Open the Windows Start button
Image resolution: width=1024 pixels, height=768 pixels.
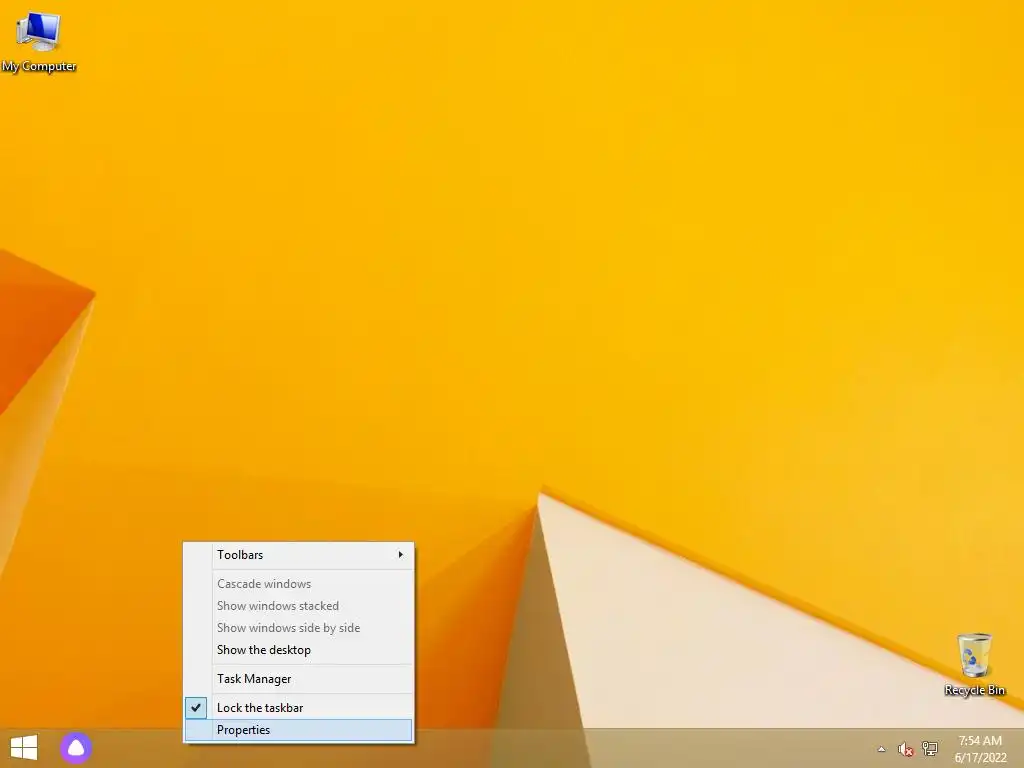(24, 748)
